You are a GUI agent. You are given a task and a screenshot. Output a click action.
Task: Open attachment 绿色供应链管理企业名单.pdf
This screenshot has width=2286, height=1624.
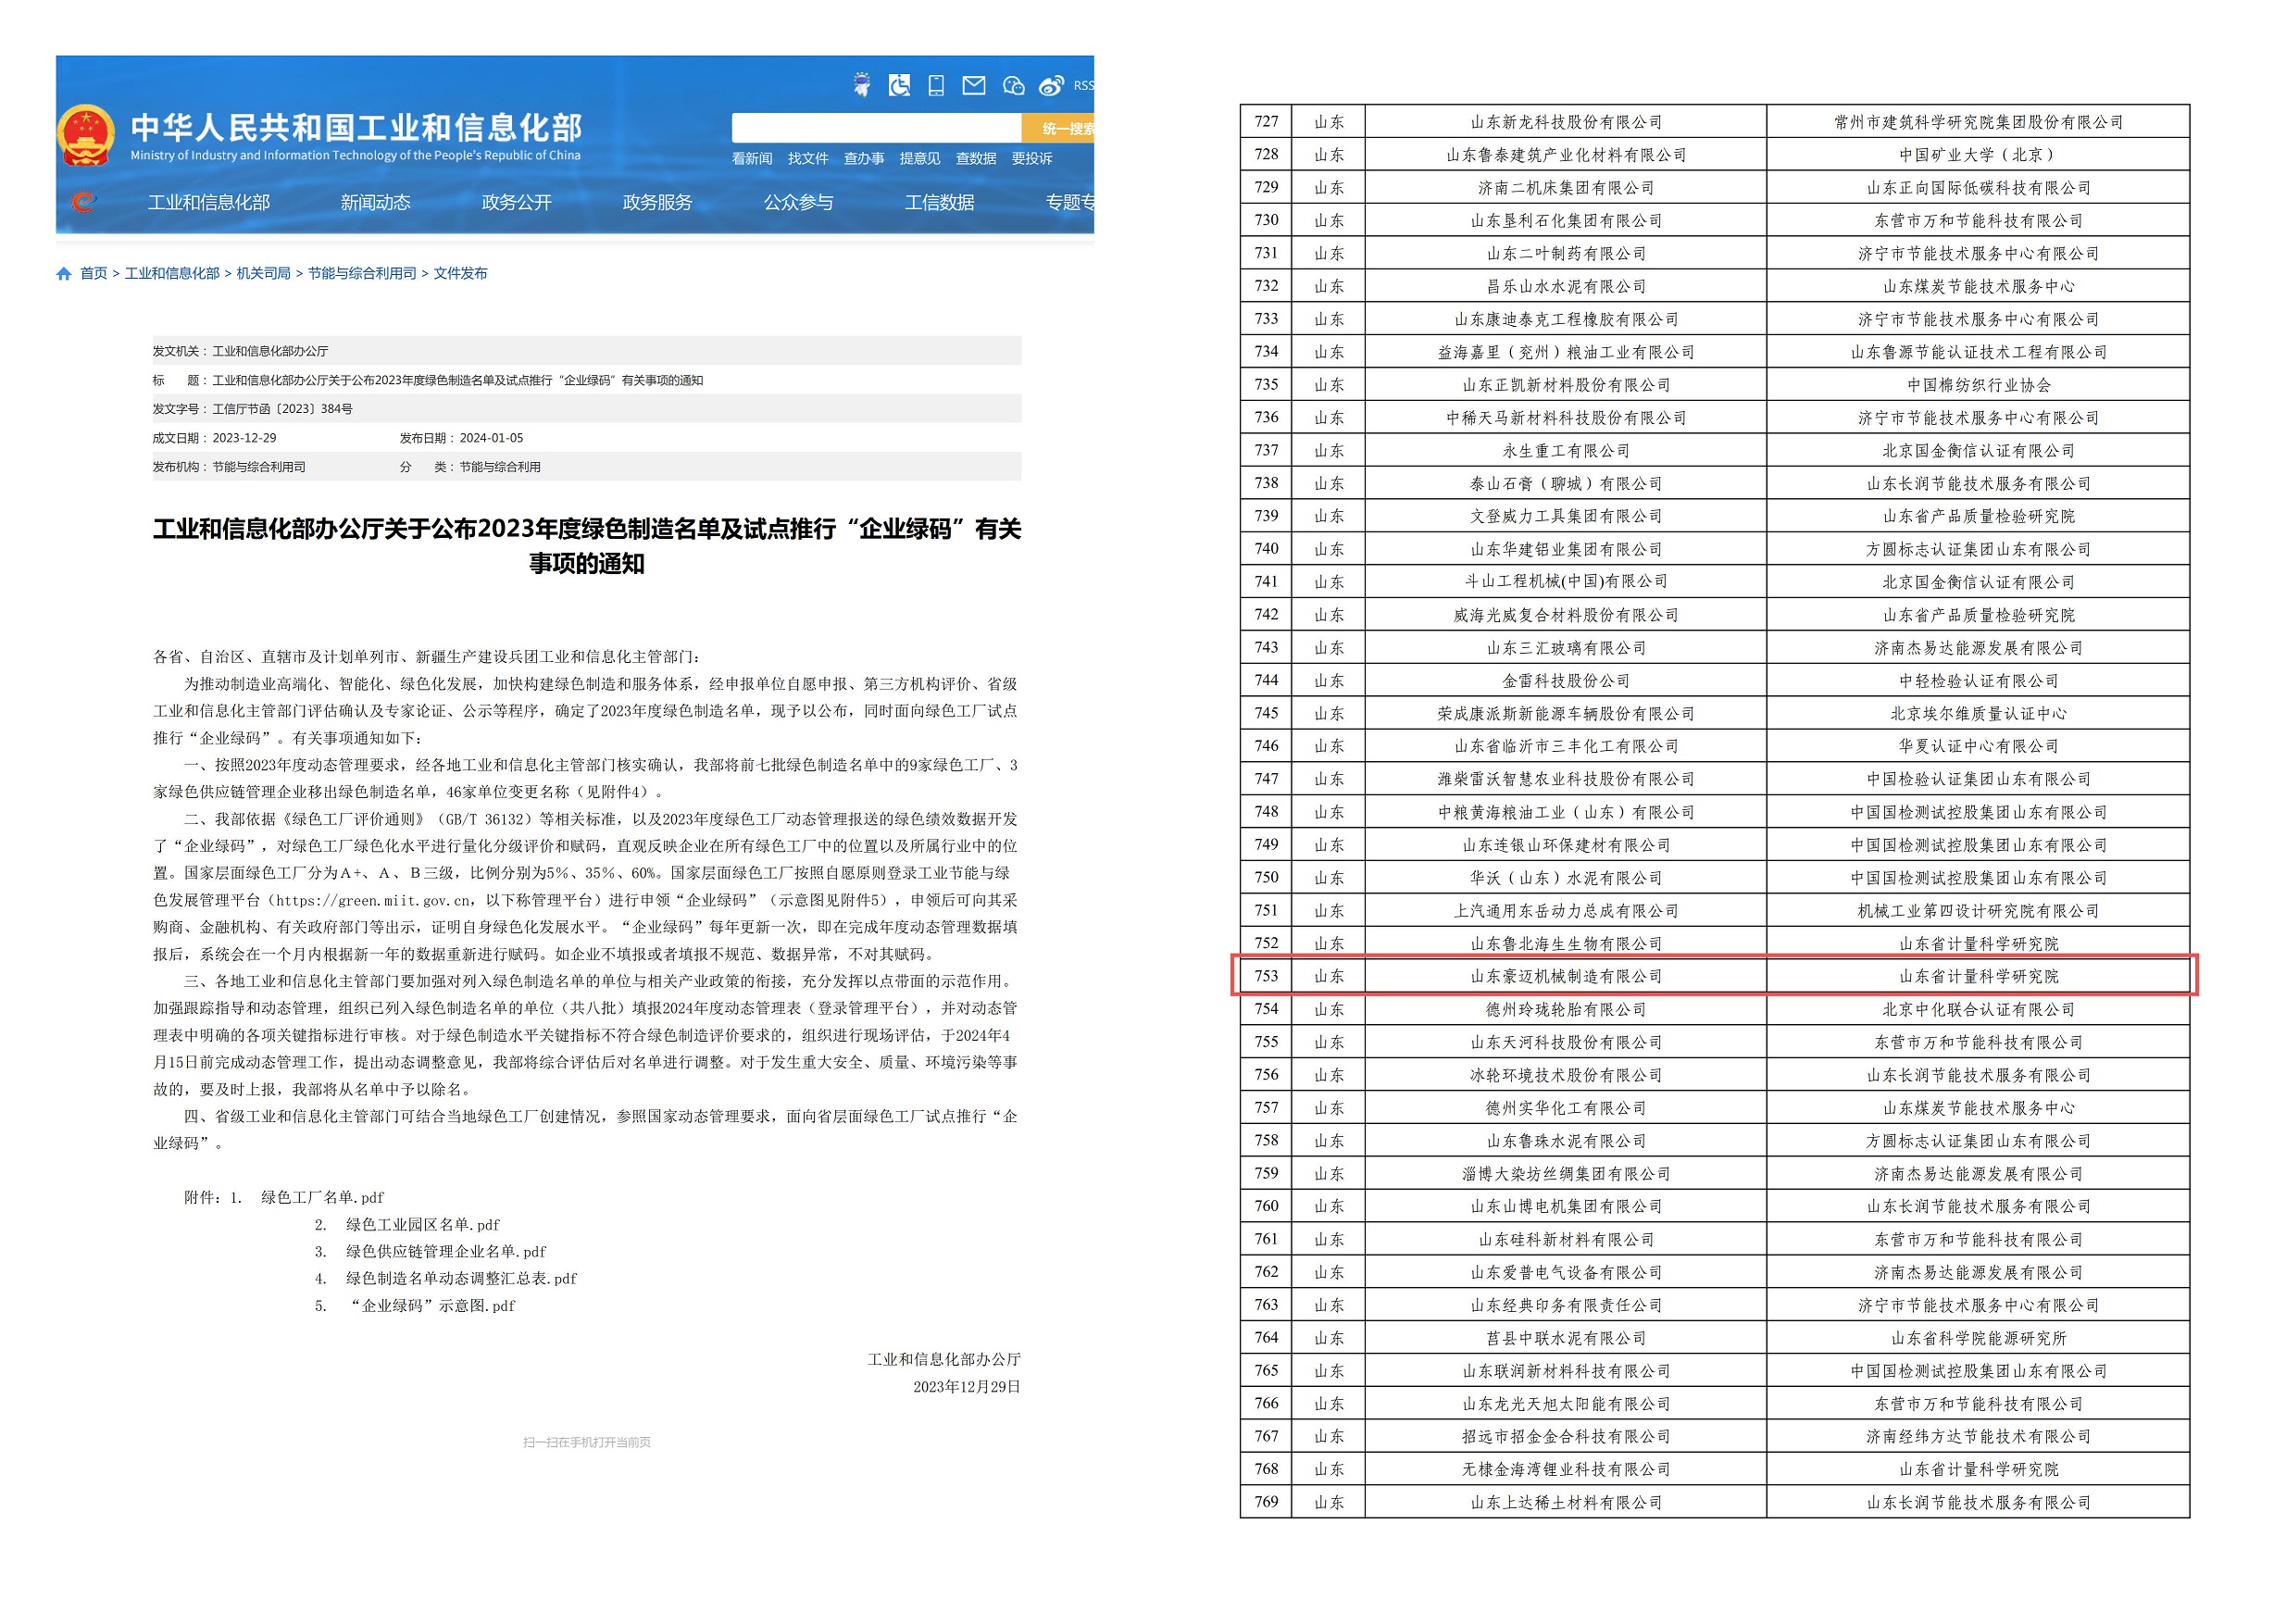(x=446, y=1251)
